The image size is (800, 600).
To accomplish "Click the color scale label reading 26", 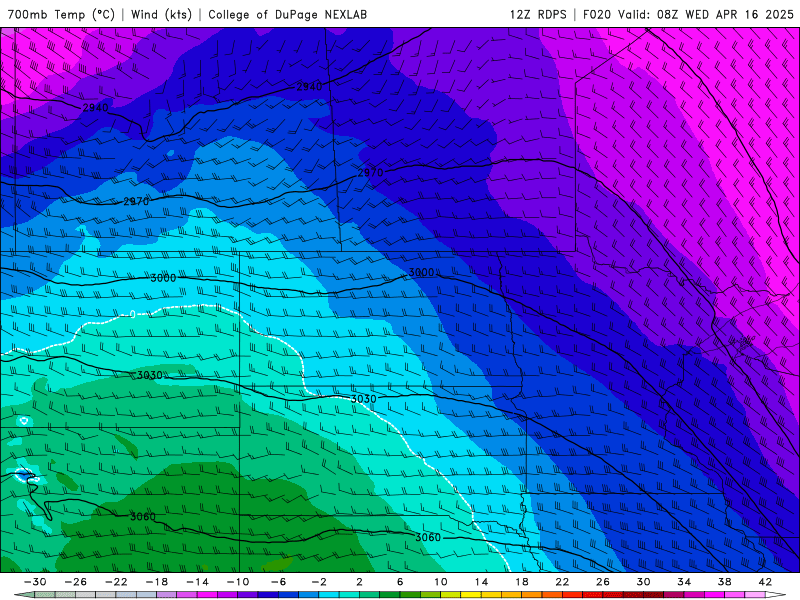I will [x=603, y=582].
